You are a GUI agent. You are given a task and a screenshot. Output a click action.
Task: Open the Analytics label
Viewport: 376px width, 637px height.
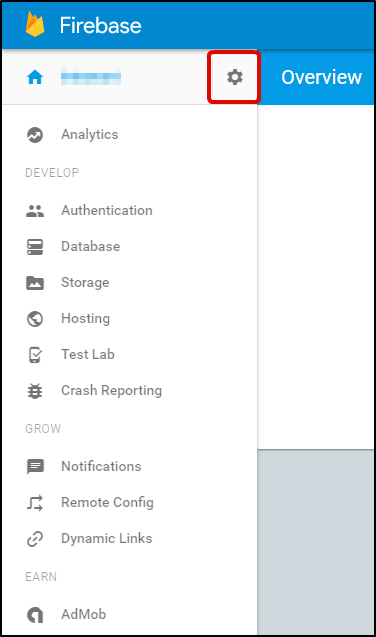pos(90,134)
